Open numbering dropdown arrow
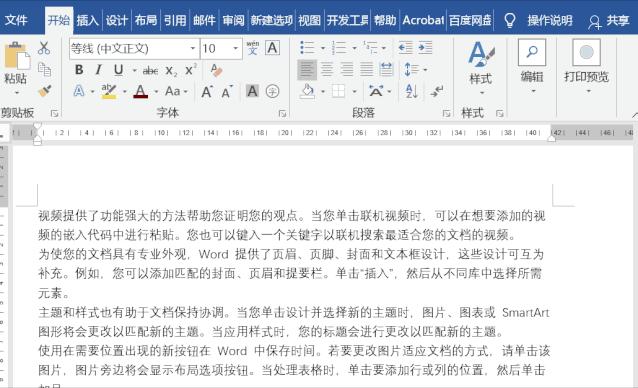Viewport: 638px width, 388px height. point(354,48)
